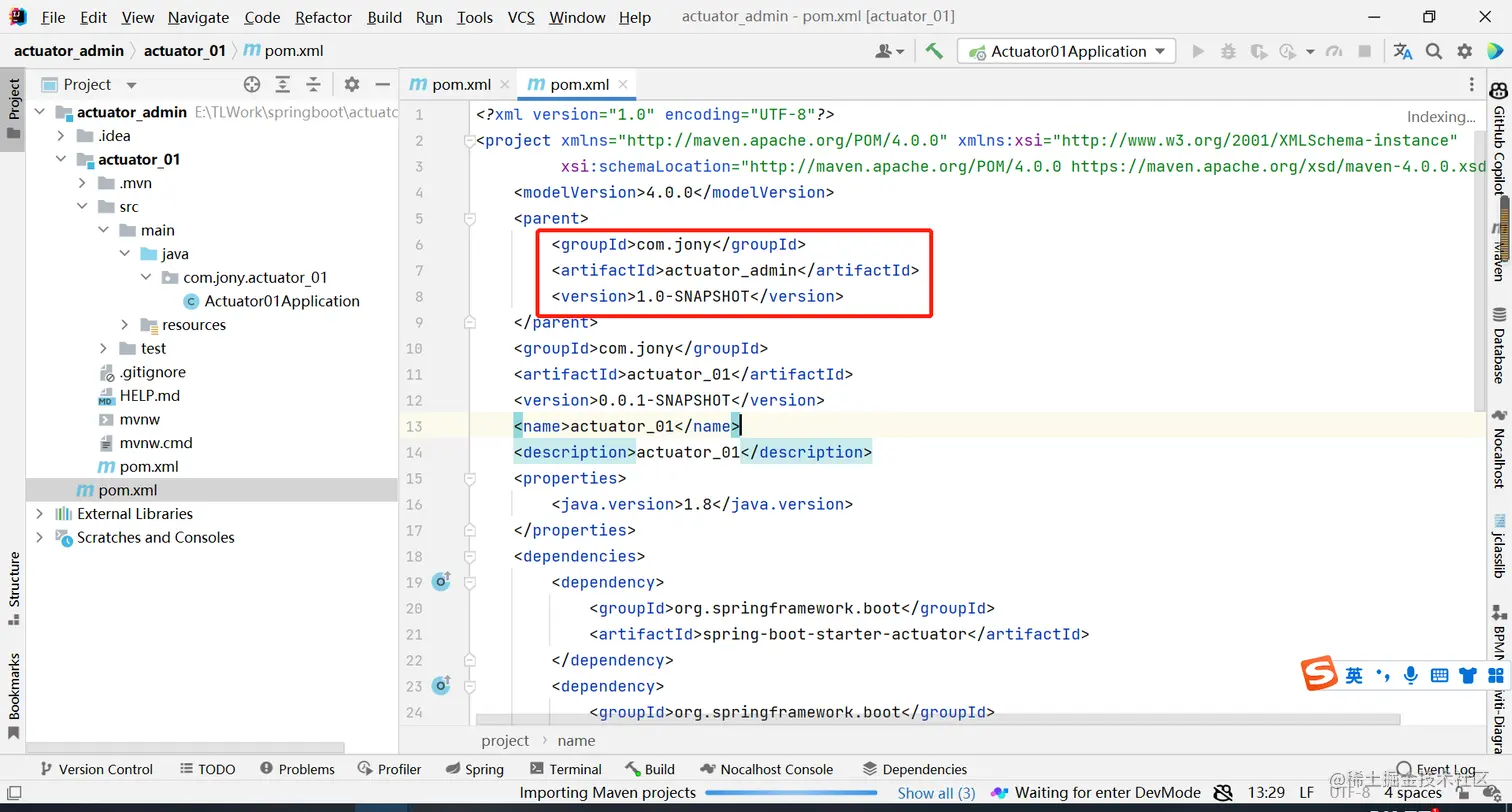Click the red Stop square icon

pos(1364,51)
